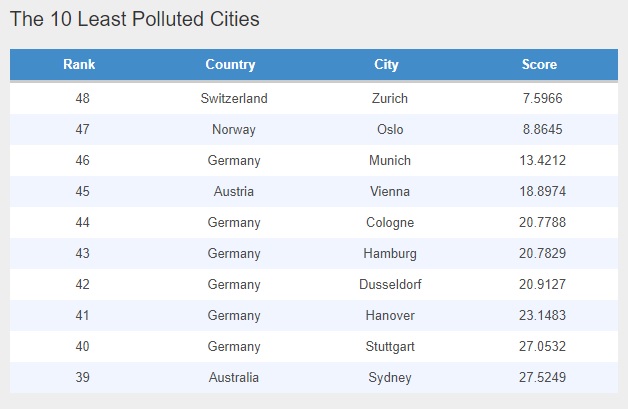This screenshot has width=628, height=409.
Task: Click the Dusseldorf city cell
Action: coord(390,285)
